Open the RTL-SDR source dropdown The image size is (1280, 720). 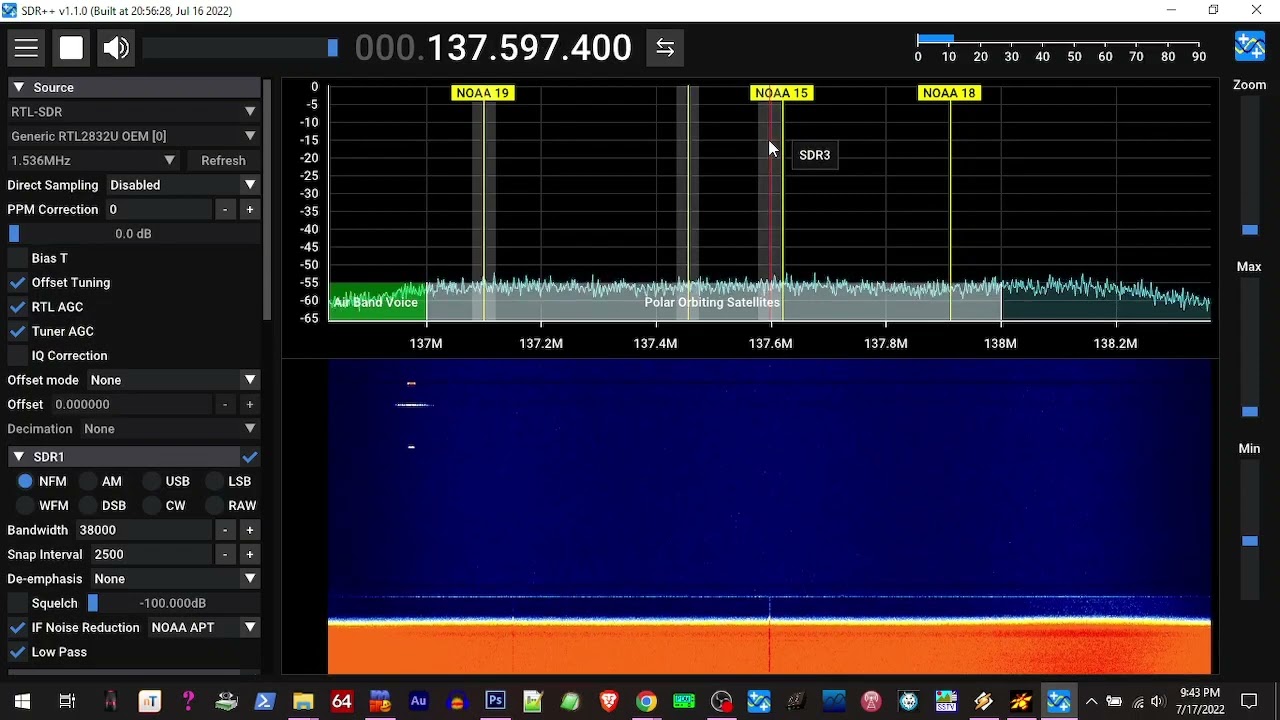(x=133, y=112)
